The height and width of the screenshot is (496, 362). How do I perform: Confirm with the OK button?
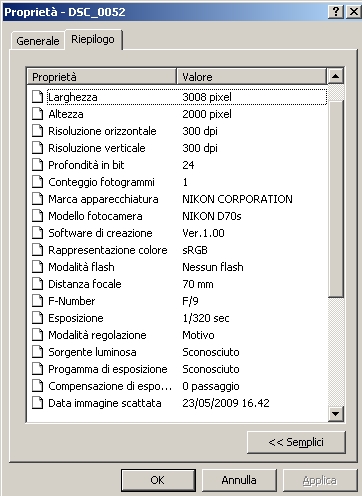coord(158,480)
